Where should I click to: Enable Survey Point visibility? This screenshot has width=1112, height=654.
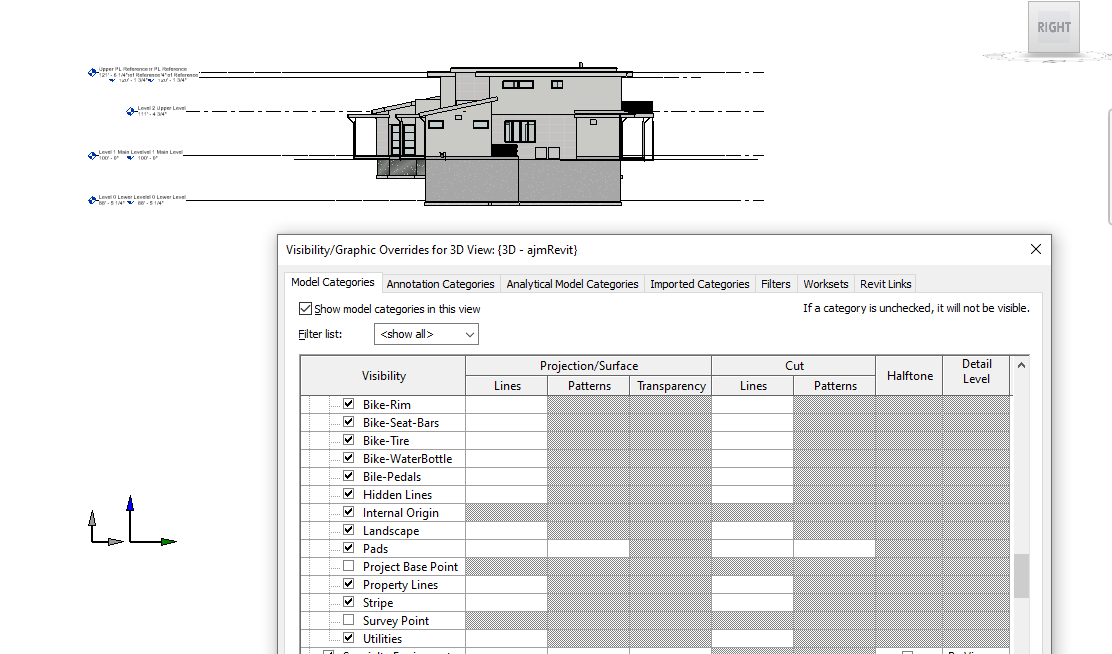pyautogui.click(x=348, y=620)
